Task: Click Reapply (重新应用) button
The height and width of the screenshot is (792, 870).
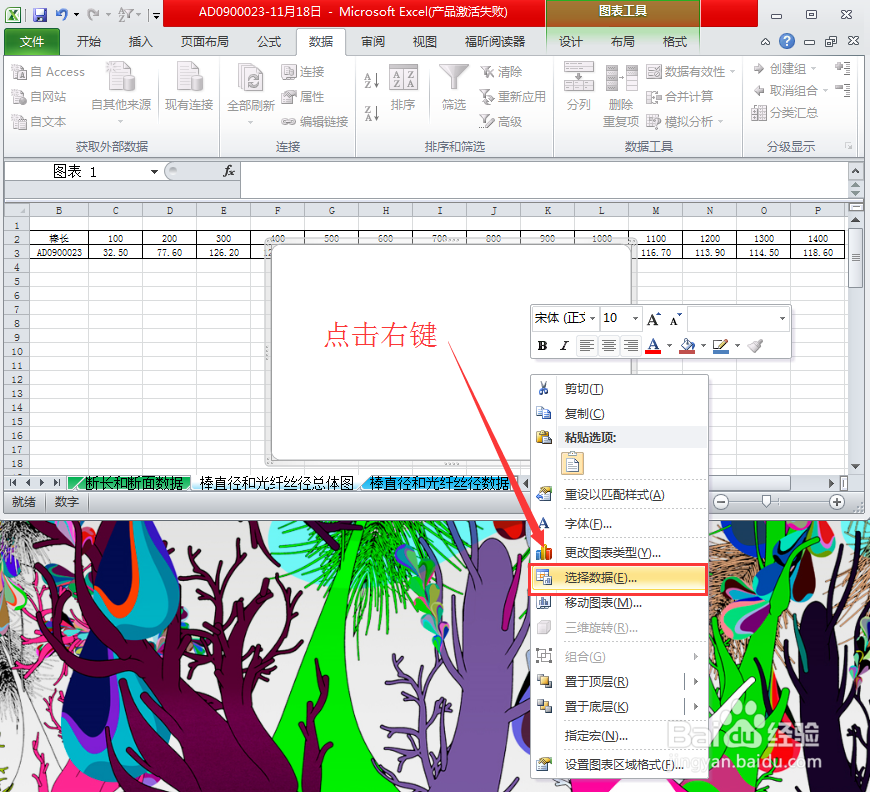Action: (513, 97)
